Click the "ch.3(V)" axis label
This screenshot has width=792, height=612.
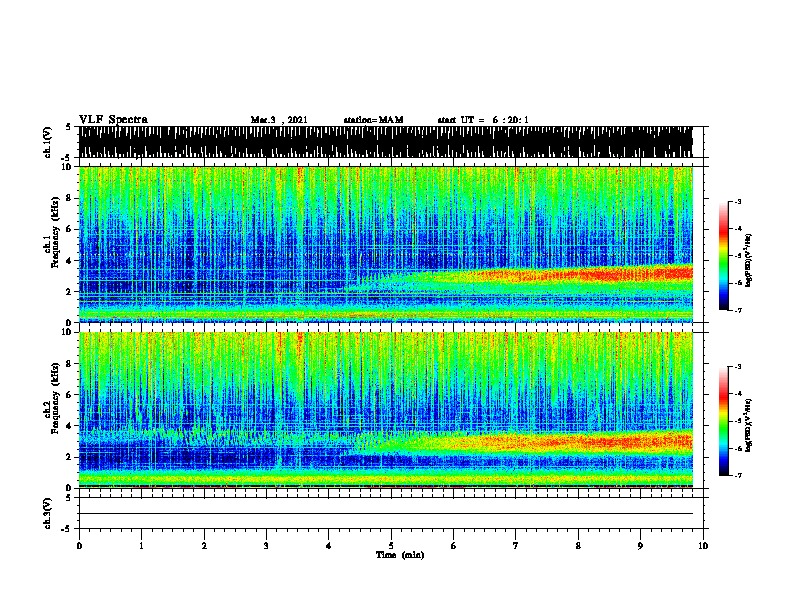tap(47, 513)
